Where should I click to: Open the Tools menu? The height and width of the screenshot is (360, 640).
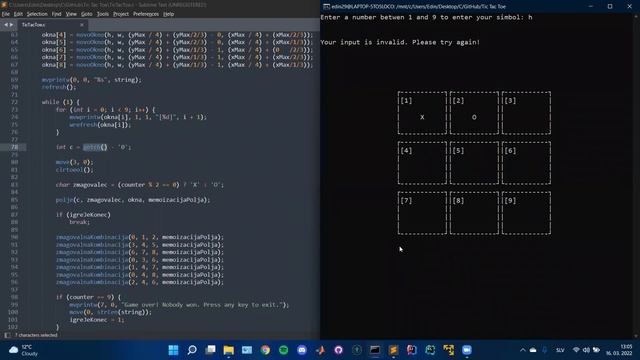tap(102, 14)
